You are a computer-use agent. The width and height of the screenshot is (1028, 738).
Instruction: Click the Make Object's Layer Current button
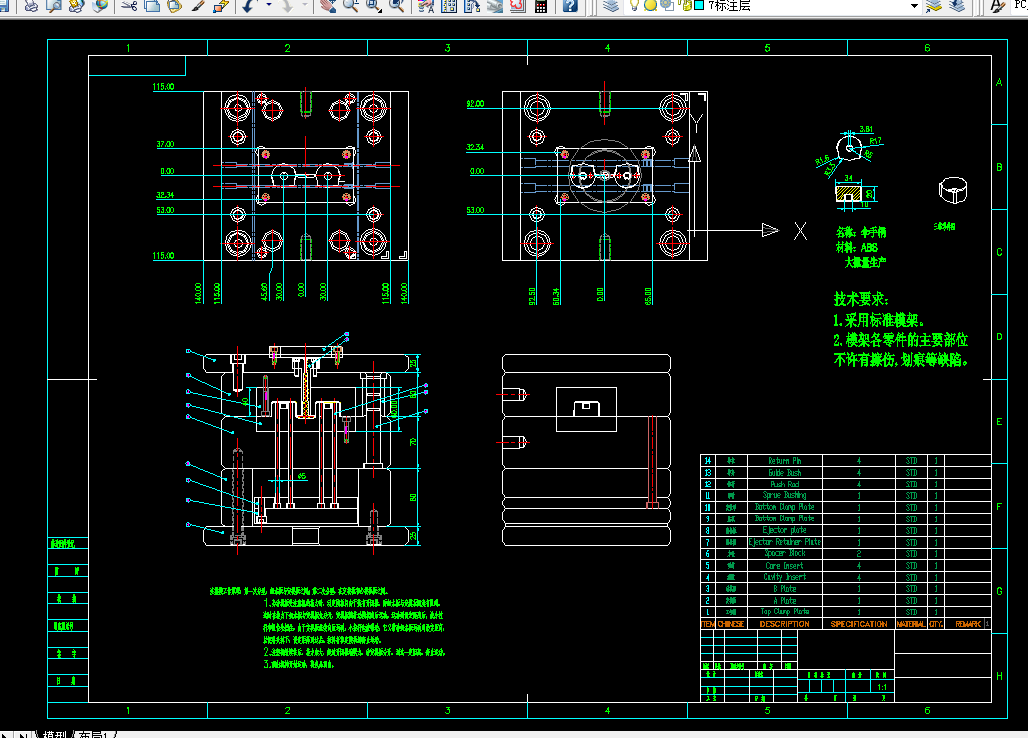coord(934,6)
